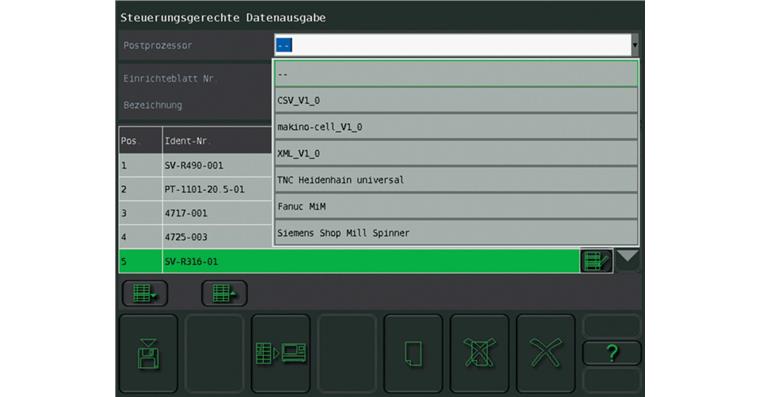Viewport: 760px width, 397px height.
Task: Select row PT-1101-20.5-01
Action: 195,189
